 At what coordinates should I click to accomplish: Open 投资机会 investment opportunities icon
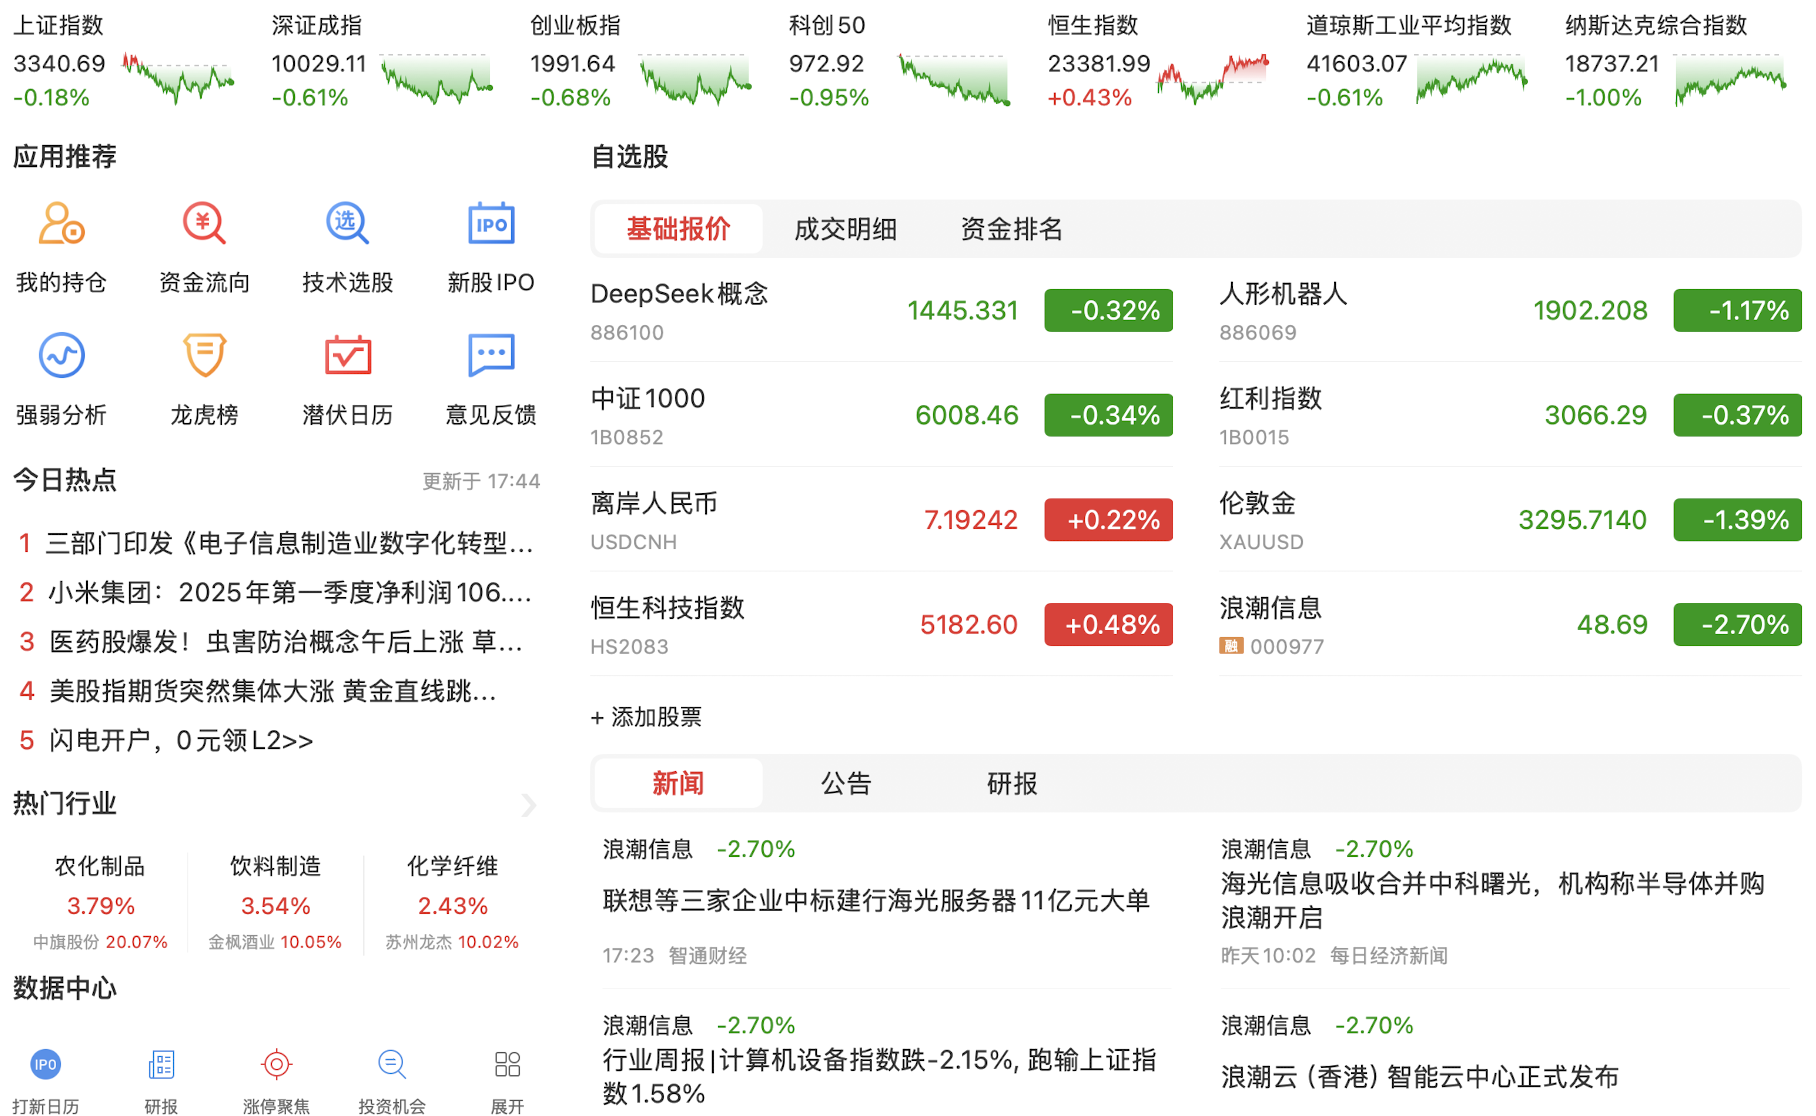(392, 1064)
